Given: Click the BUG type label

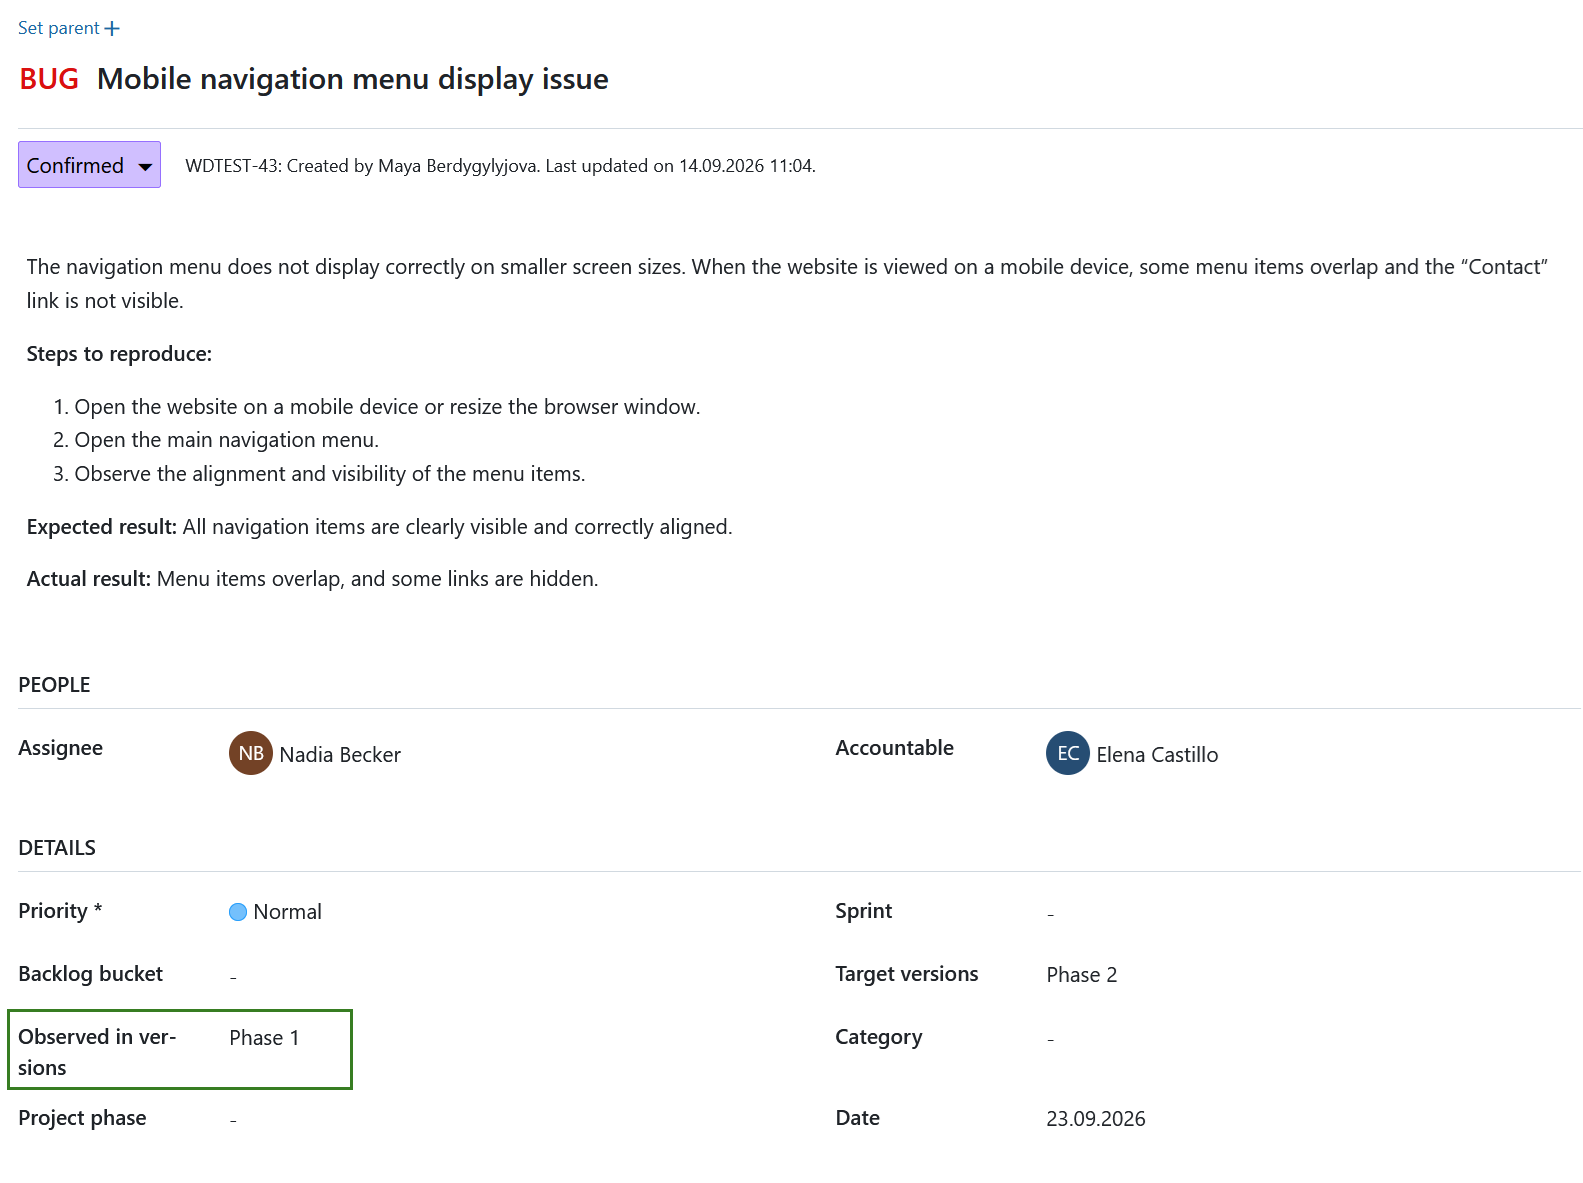Looking at the screenshot, I should pyautogui.click(x=49, y=79).
